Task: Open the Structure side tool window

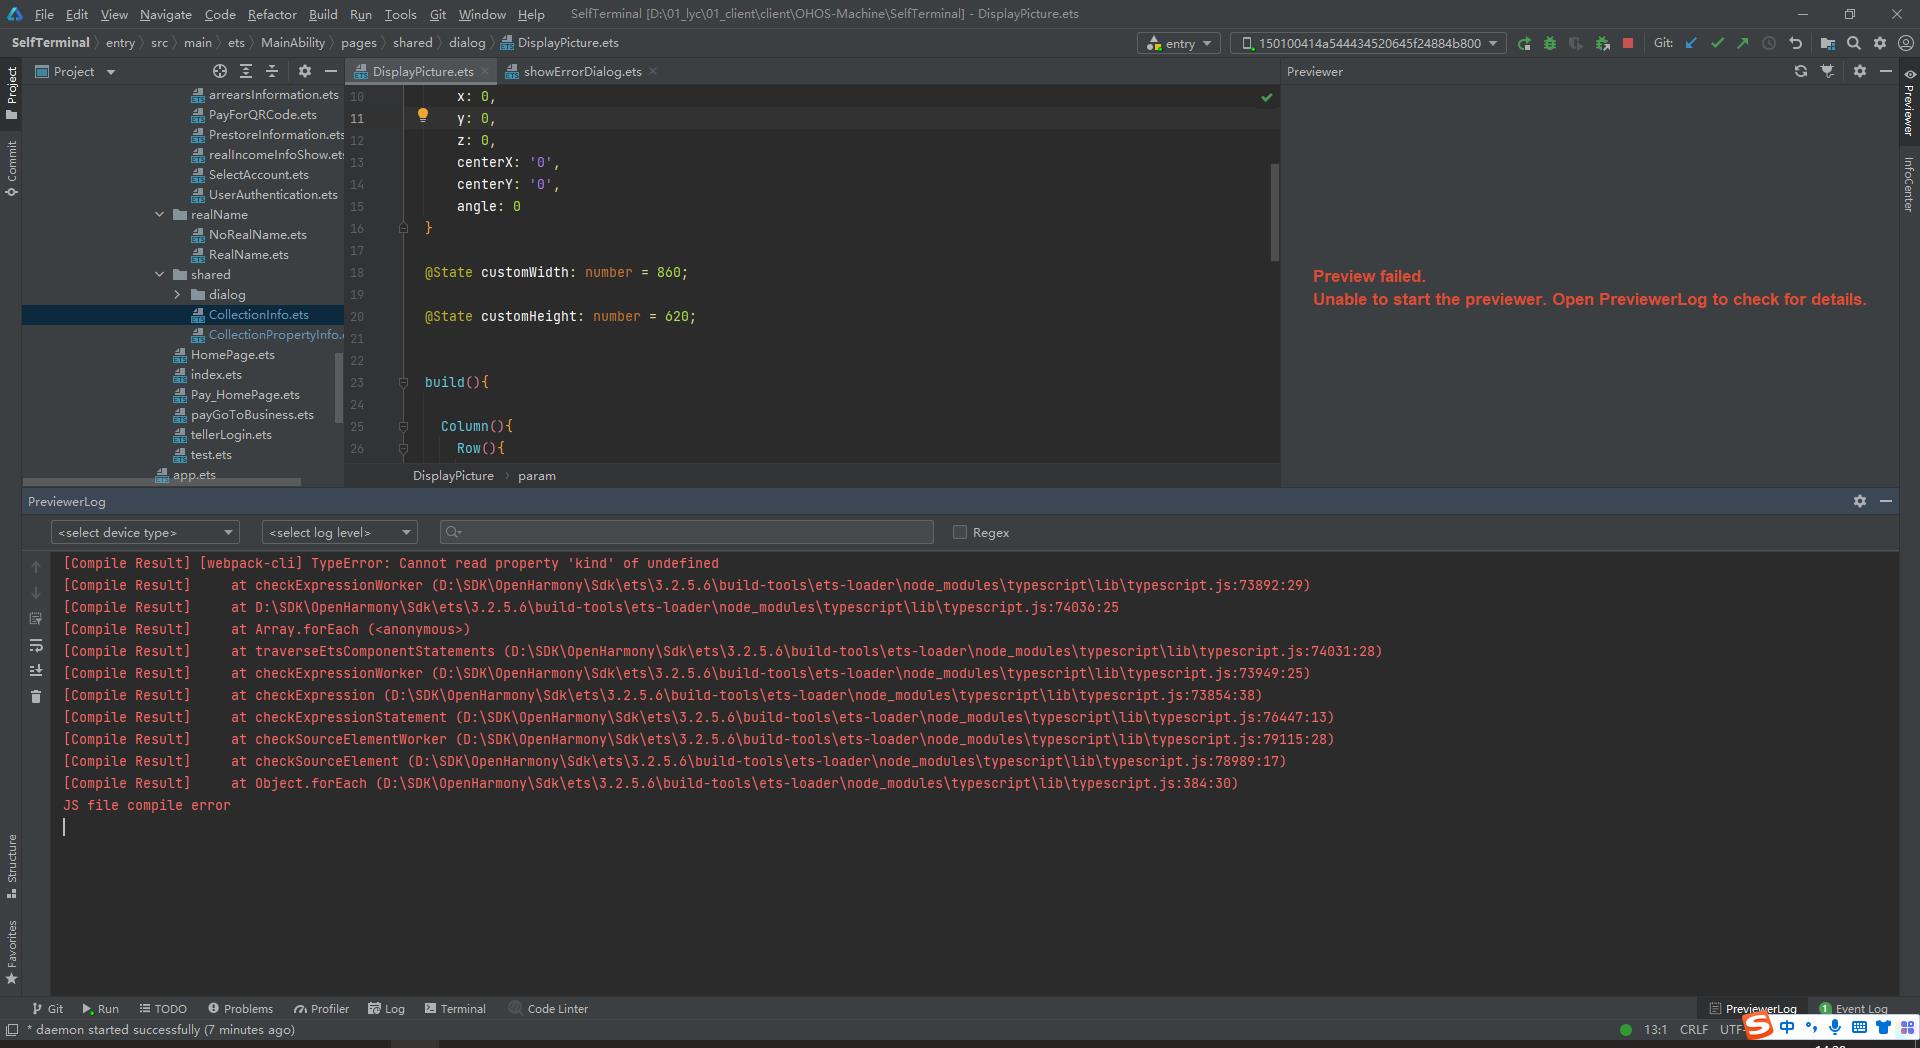Action: (x=11, y=866)
